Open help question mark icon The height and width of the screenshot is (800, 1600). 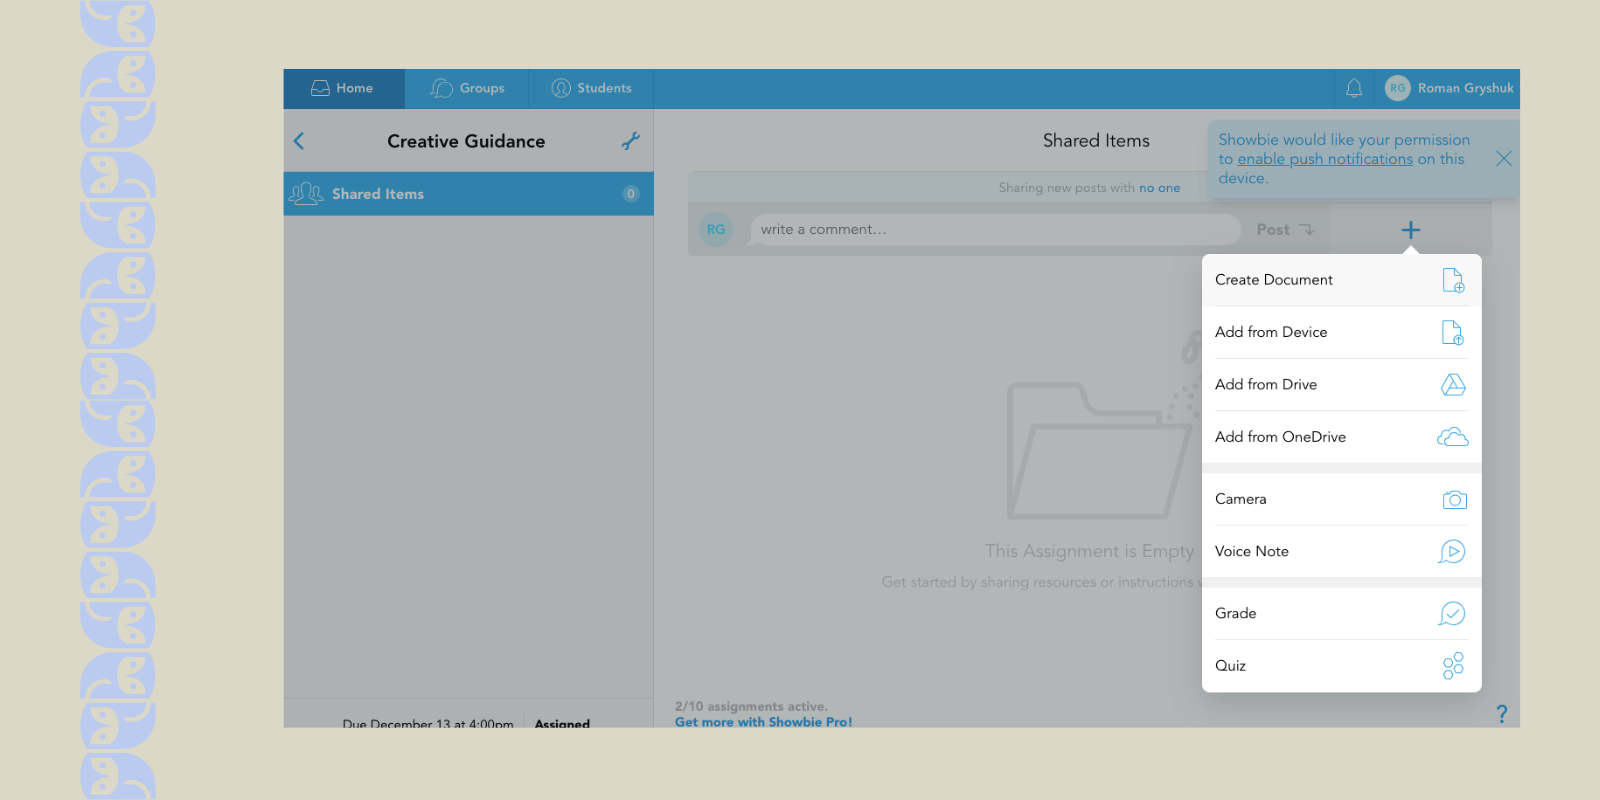click(1502, 713)
